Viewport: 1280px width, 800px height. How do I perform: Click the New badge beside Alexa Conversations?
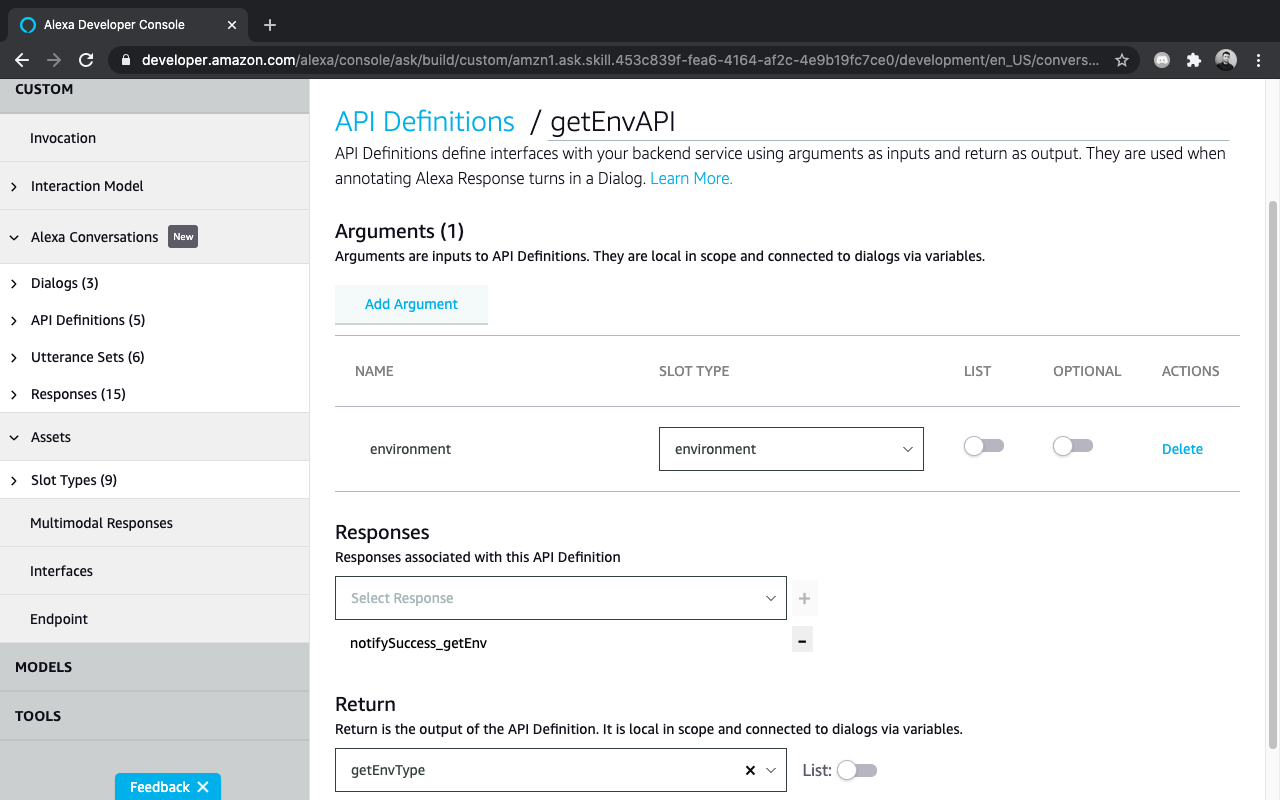183,237
